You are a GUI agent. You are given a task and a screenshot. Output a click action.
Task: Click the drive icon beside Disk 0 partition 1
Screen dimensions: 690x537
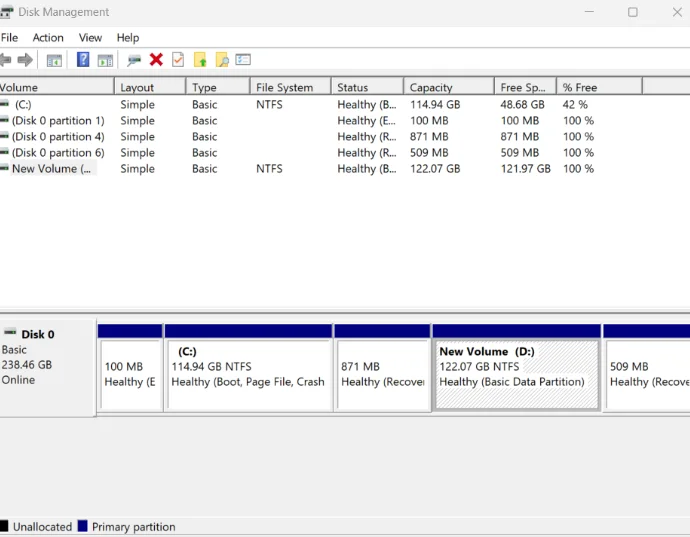(4, 120)
